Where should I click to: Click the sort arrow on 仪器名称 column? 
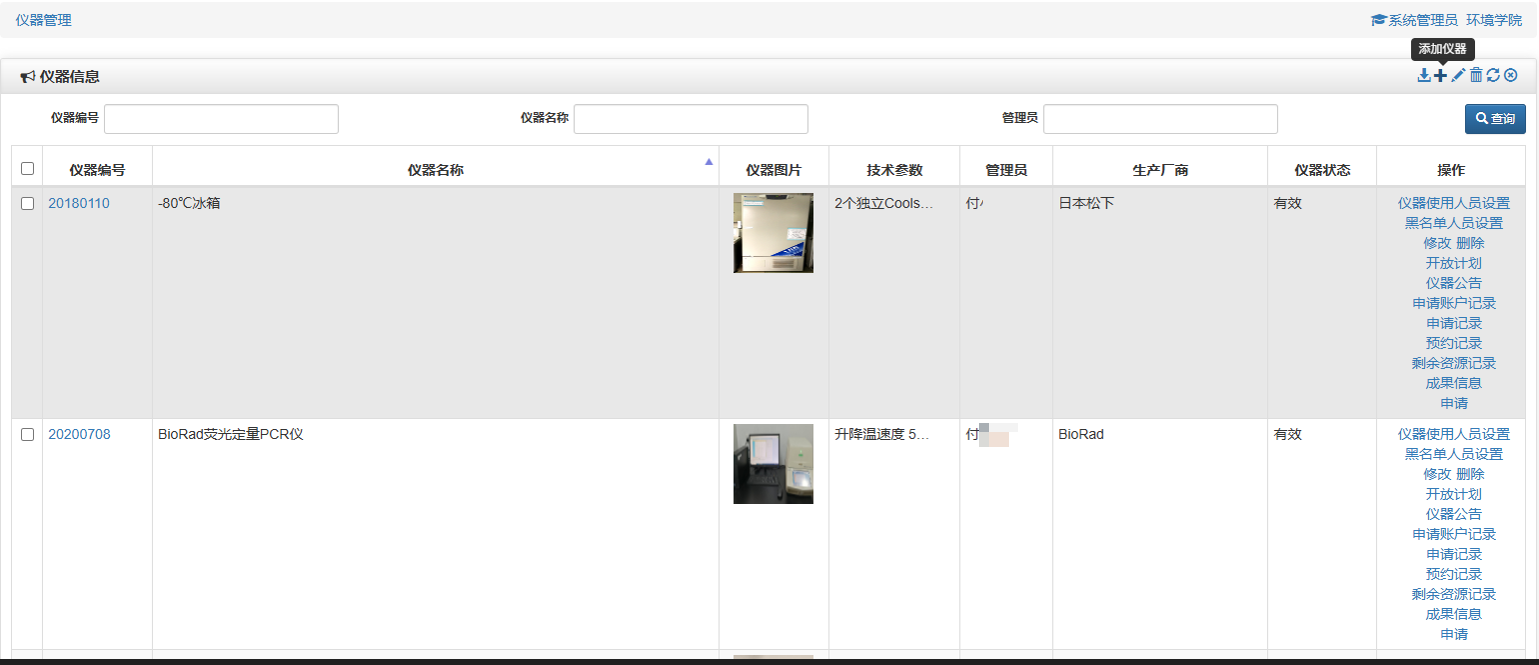(x=708, y=160)
